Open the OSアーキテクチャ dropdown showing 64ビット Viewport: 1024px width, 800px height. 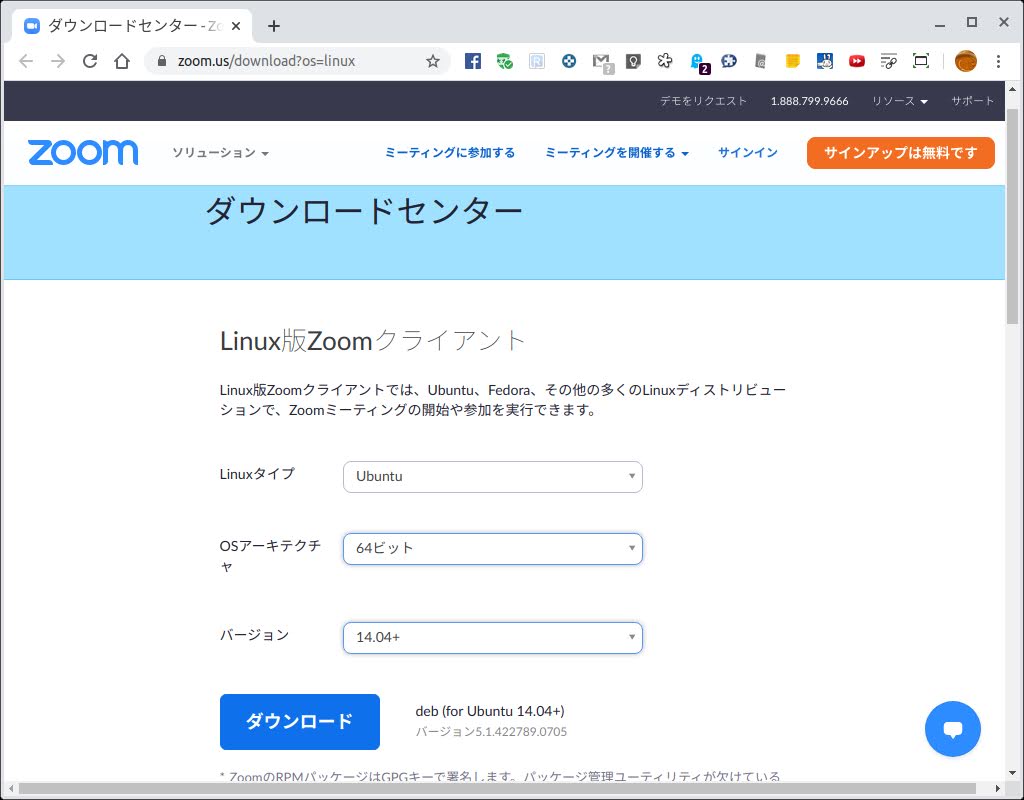tap(492, 549)
